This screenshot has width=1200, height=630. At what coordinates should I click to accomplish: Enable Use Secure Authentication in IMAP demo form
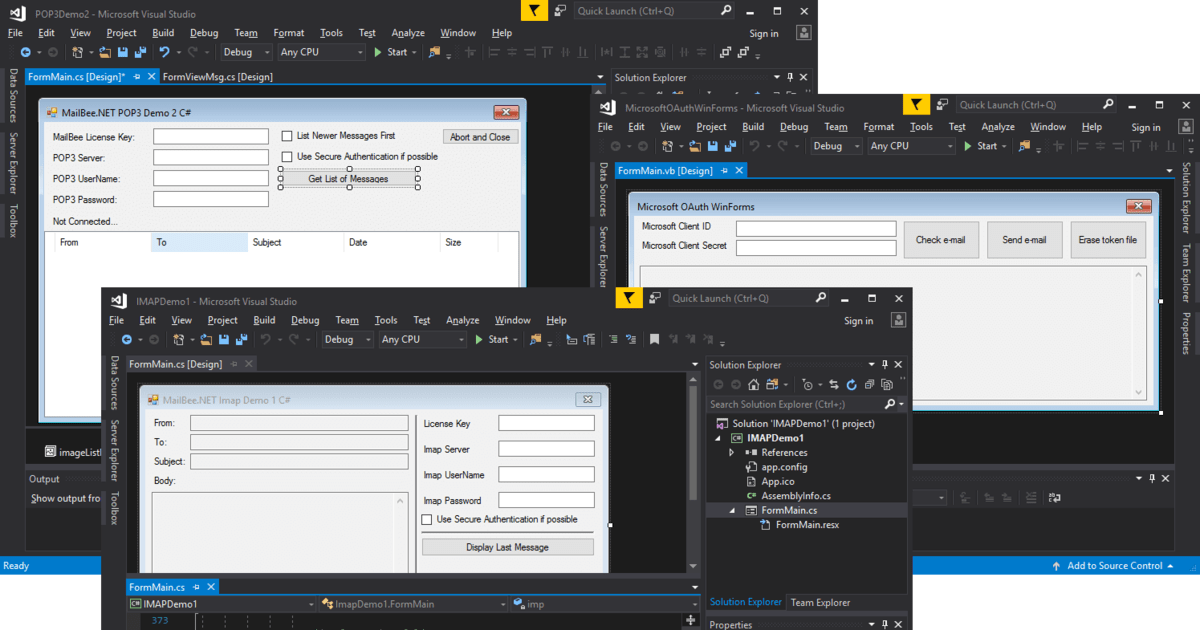tap(426, 521)
